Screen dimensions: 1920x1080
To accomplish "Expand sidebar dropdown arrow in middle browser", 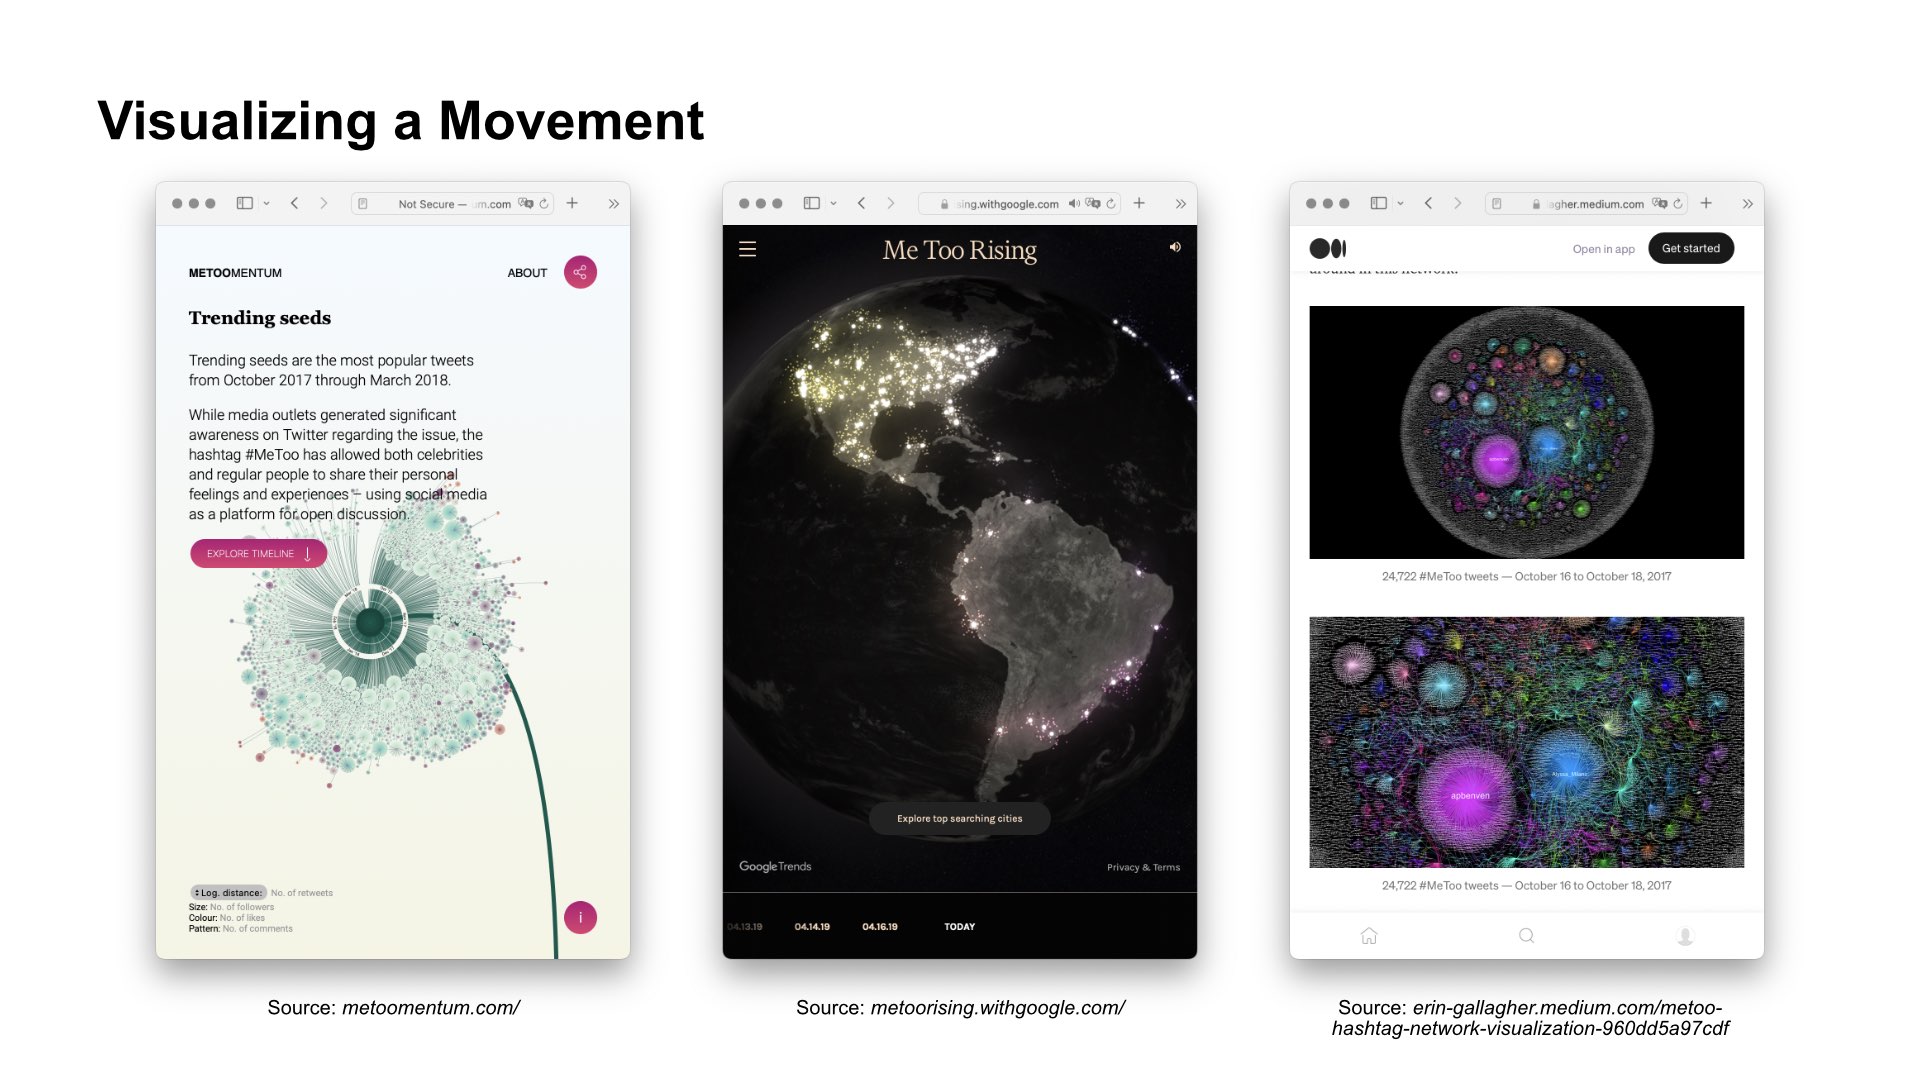I will (833, 204).
